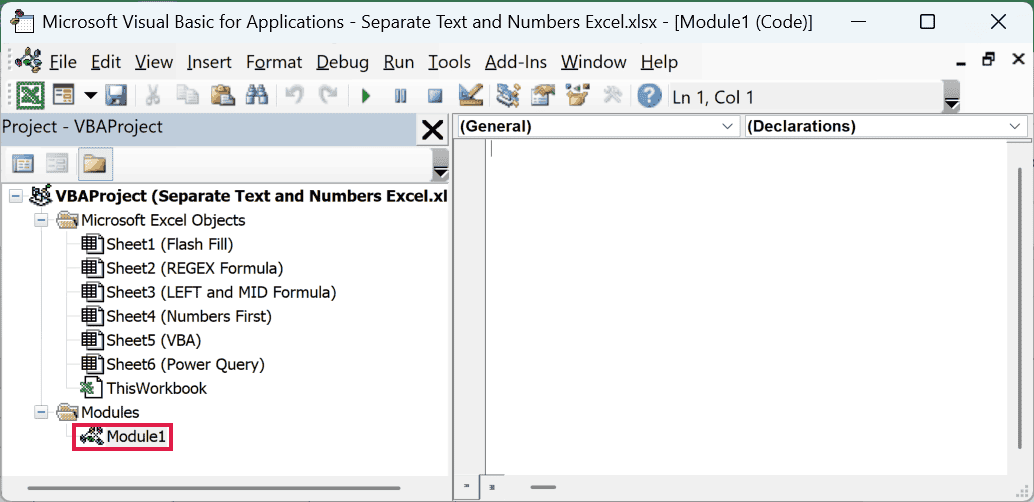This screenshot has width=1034, height=502.
Task: Click the Paste clipboard icon
Action: 222,96
